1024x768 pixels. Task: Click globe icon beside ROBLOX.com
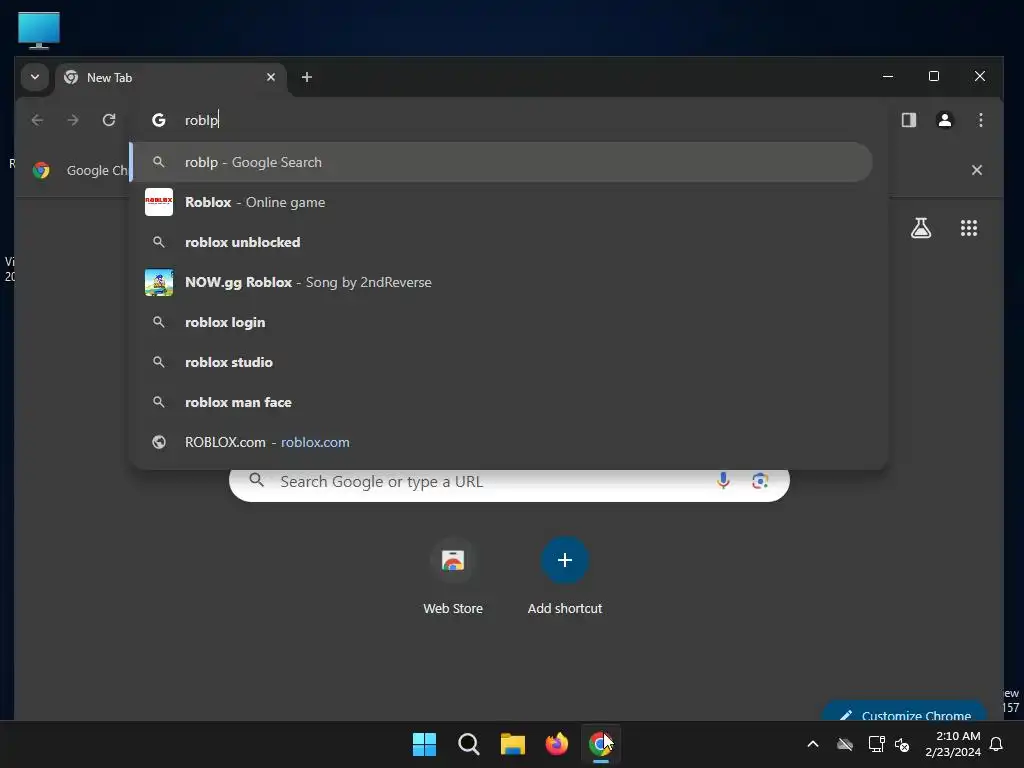[x=159, y=442]
